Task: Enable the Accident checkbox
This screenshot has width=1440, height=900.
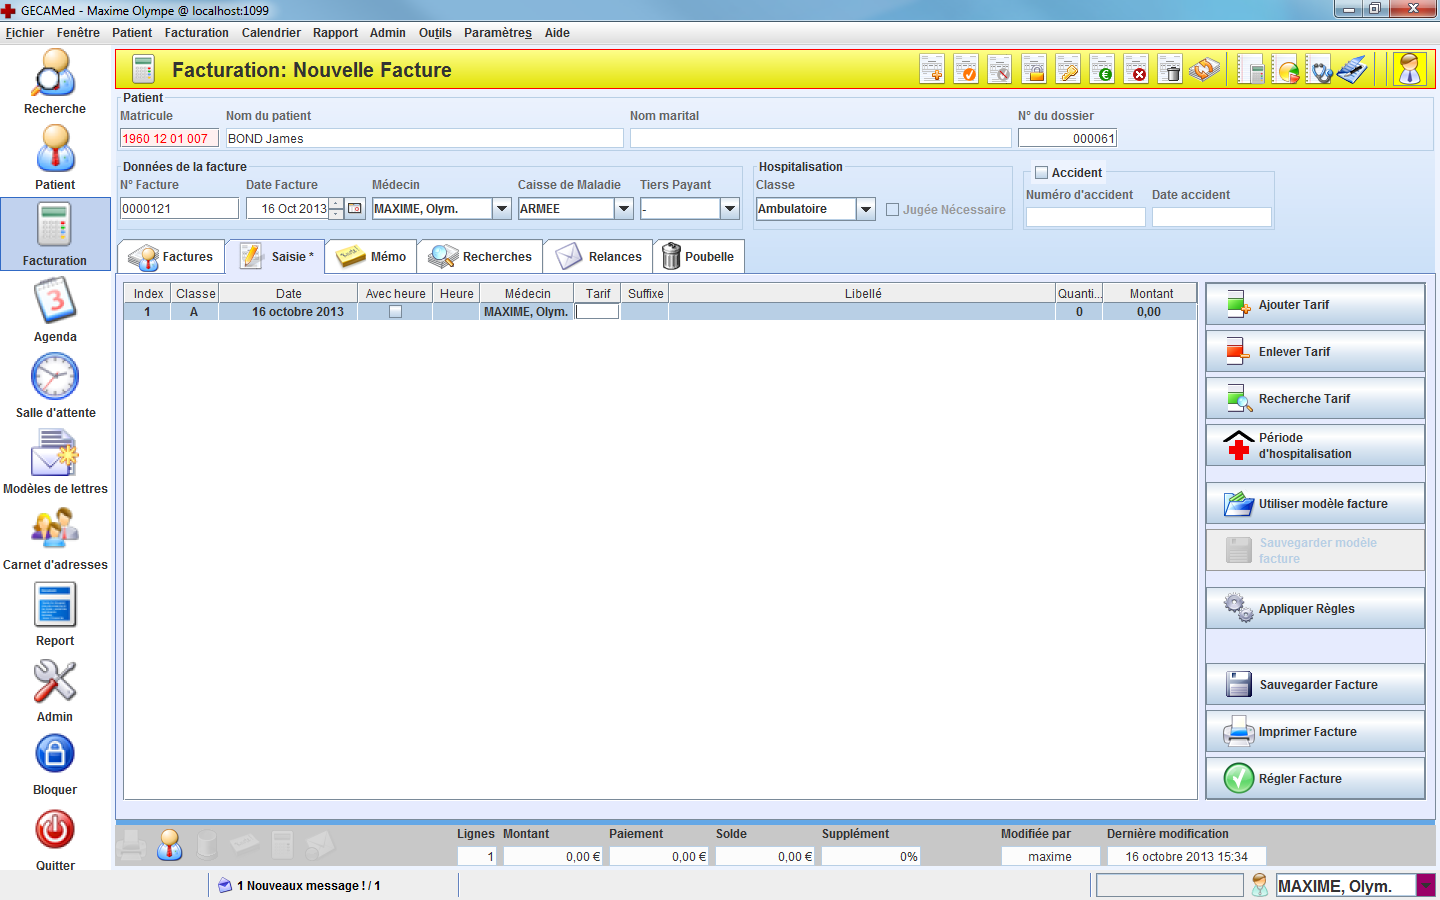Action: click(x=1041, y=173)
